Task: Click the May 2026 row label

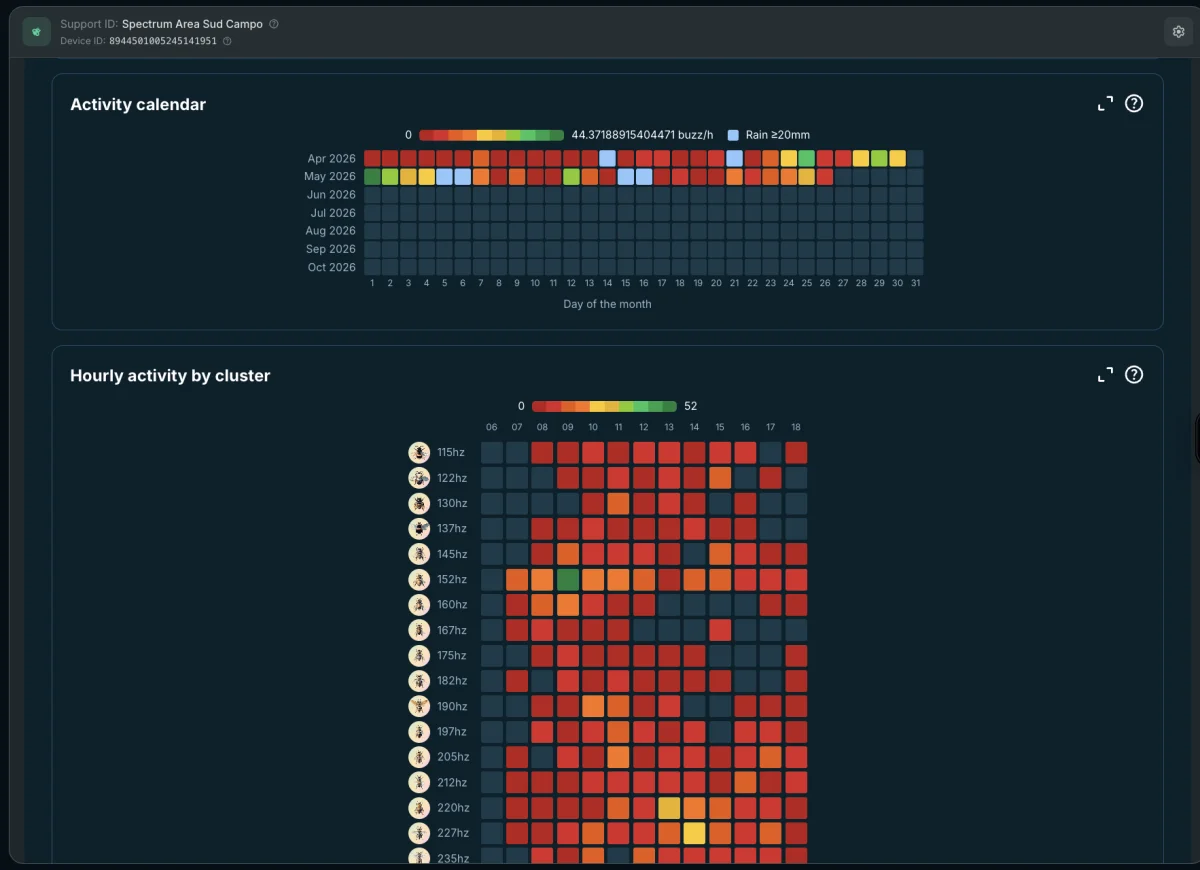Action: point(330,177)
